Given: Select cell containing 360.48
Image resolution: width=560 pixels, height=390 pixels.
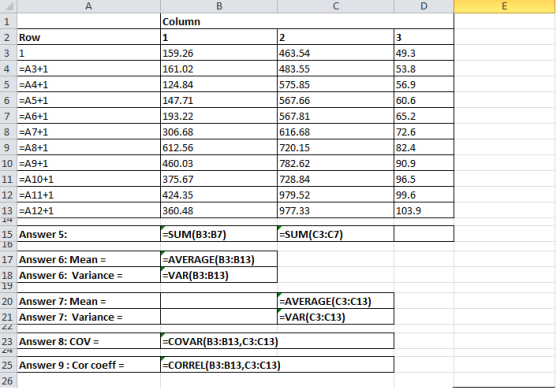Looking at the screenshot, I should point(219,210).
